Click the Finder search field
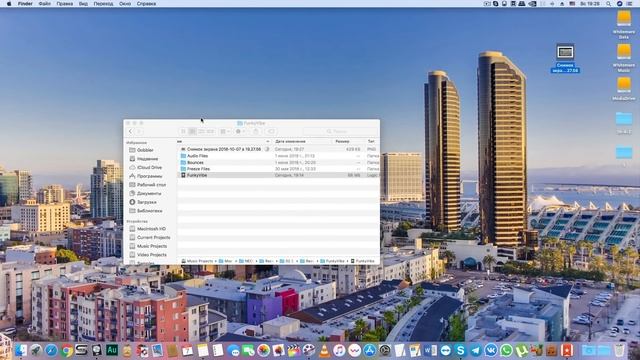Viewport: 640px width, 360px height. pos(339,131)
